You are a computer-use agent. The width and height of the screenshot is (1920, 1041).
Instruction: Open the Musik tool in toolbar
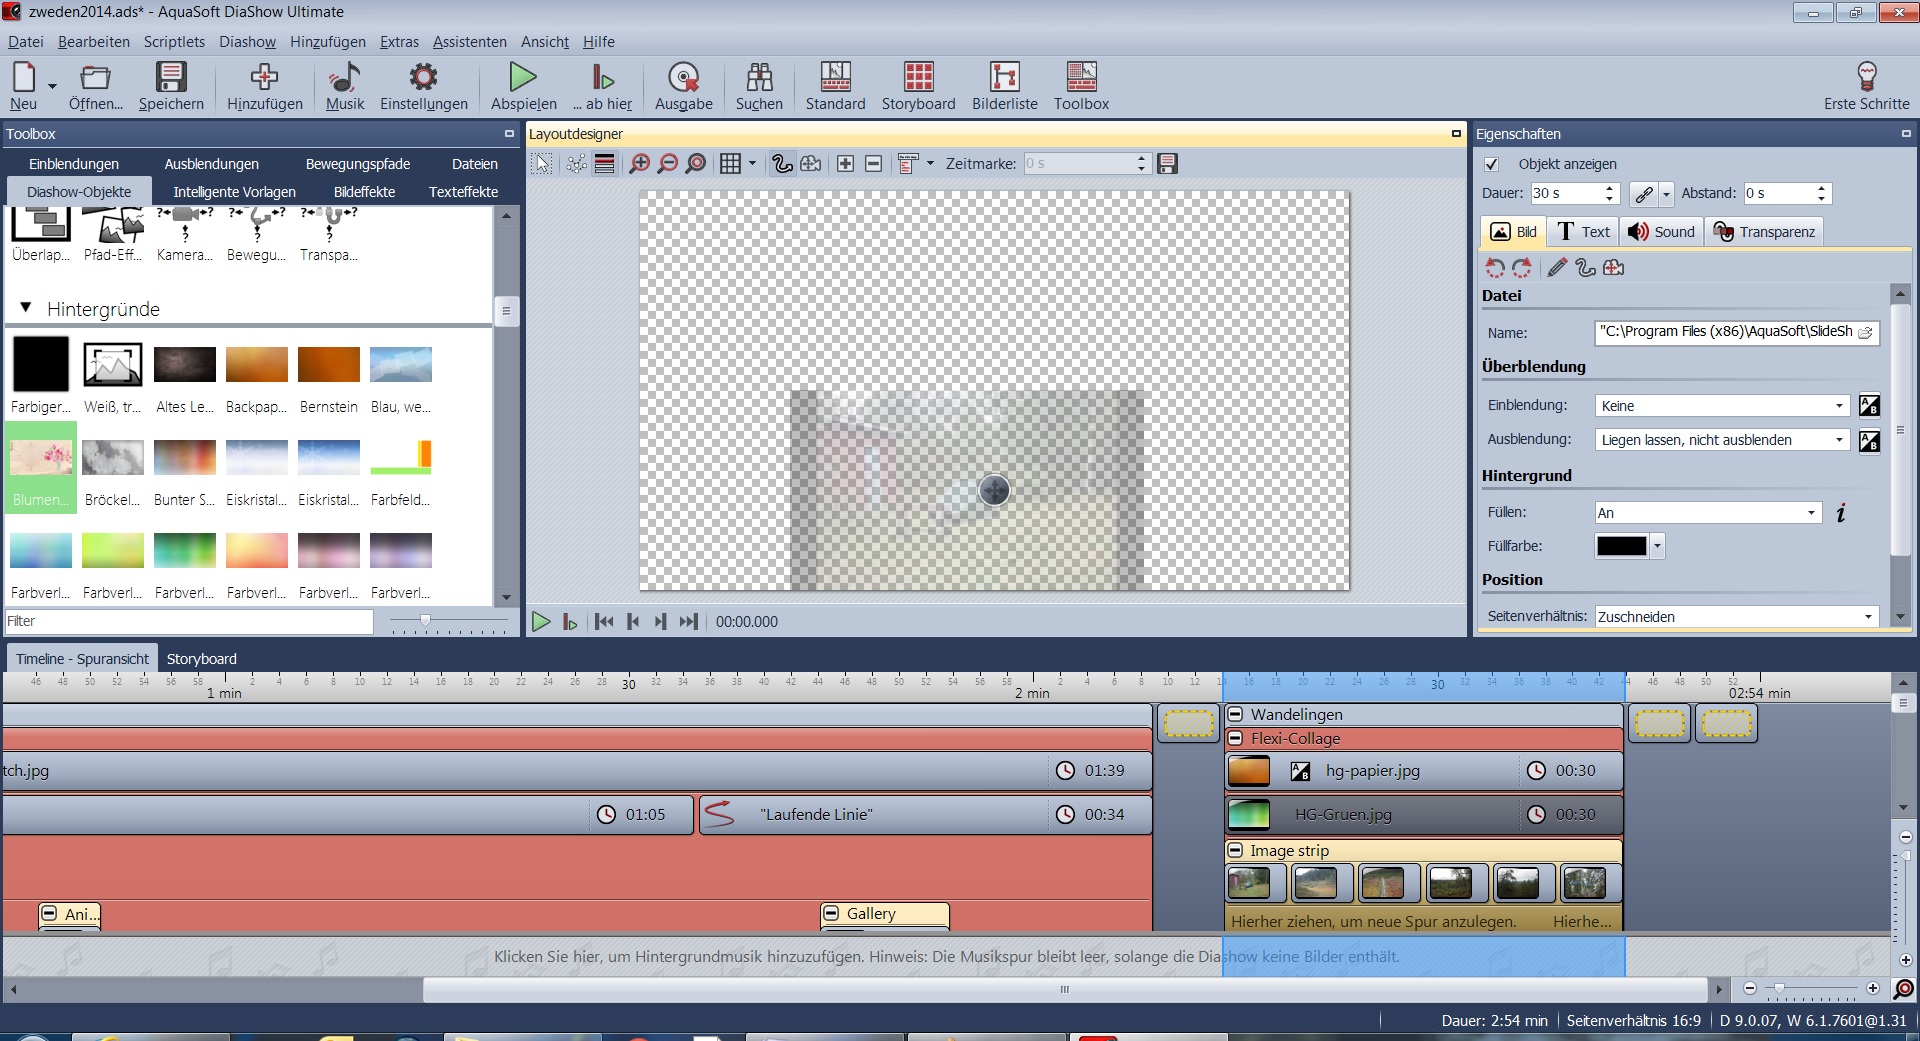pyautogui.click(x=345, y=78)
